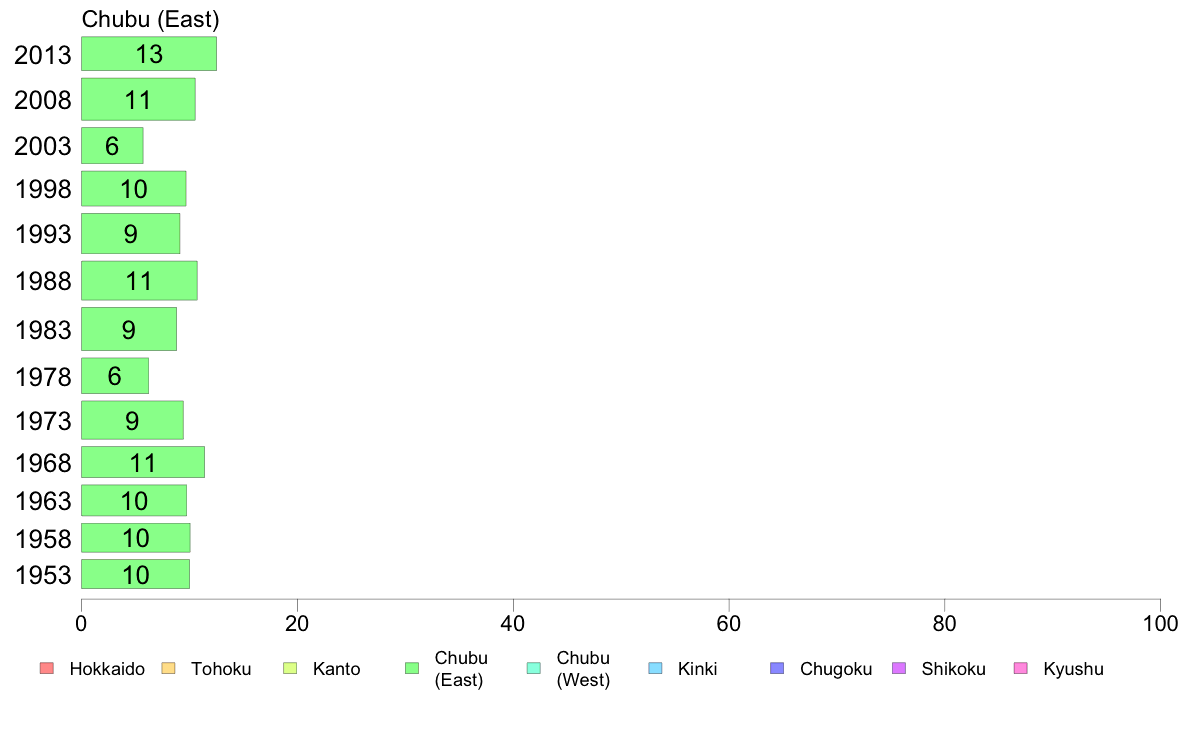Click the 1988 year axis label
The height and width of the screenshot is (736, 1188).
tap(43, 281)
